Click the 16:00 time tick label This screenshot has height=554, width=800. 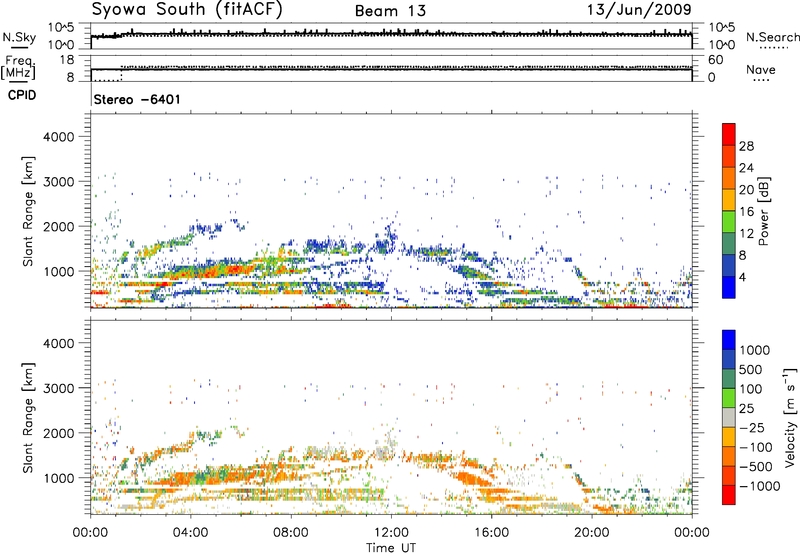click(491, 533)
